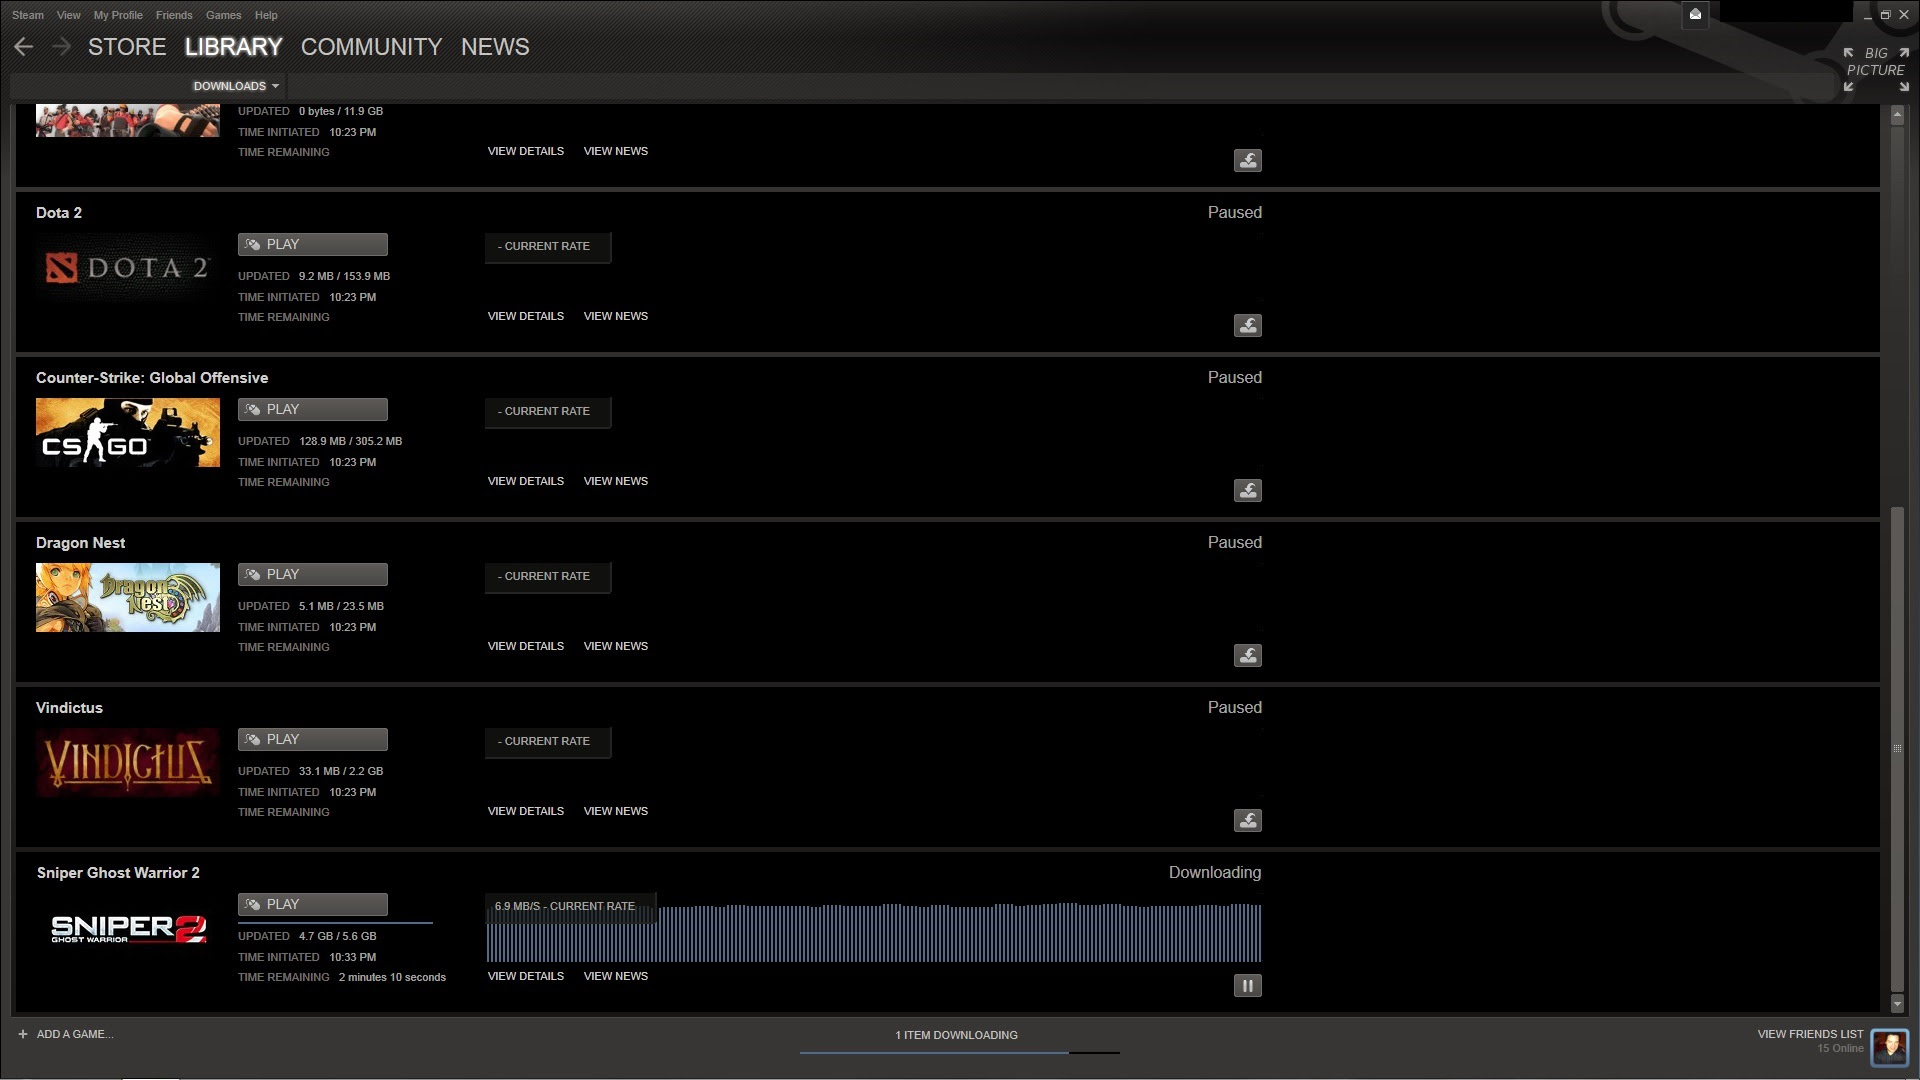Go forward with the right arrow
1920x1080 pixels.
(61, 47)
